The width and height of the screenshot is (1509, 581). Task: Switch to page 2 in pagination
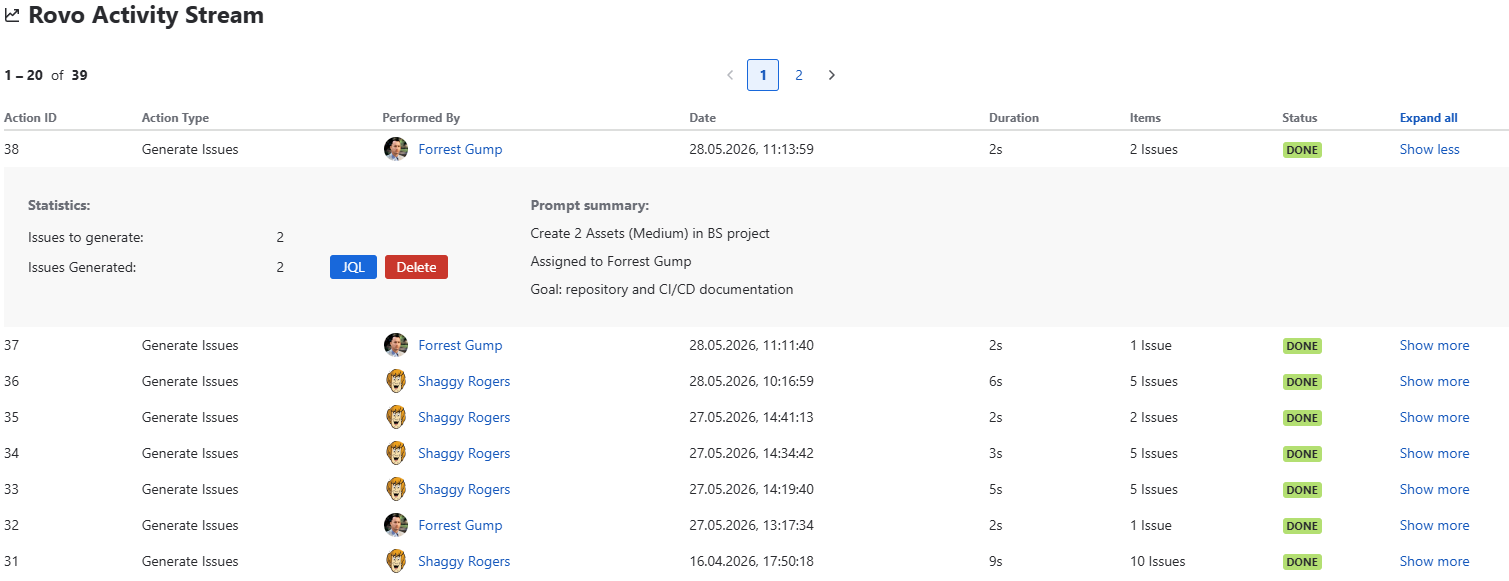(799, 75)
